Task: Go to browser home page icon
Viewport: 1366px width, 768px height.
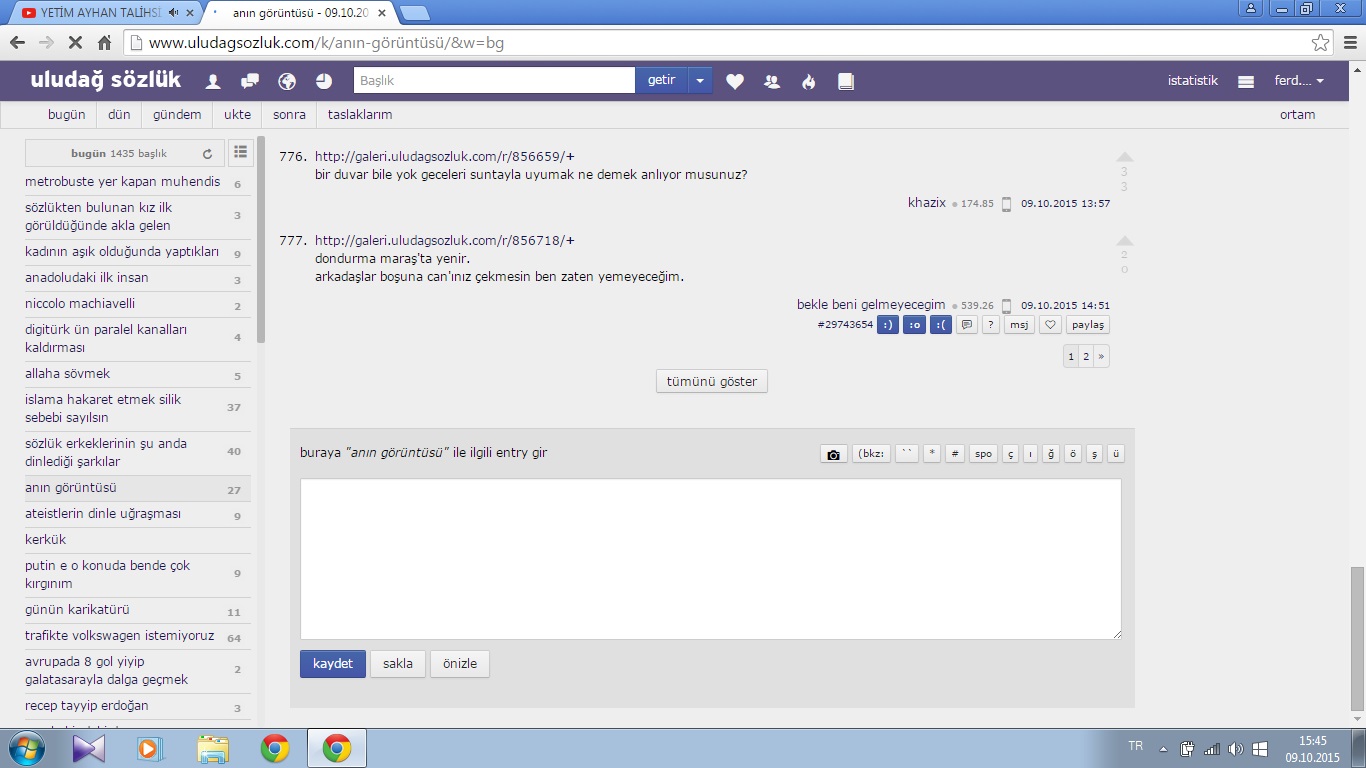Action: click(104, 43)
